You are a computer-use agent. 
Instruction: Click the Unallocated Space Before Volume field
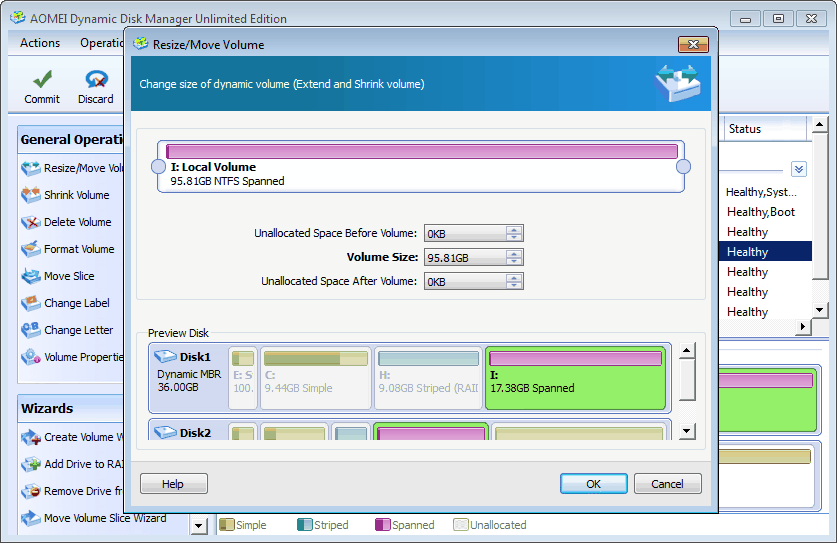point(465,233)
